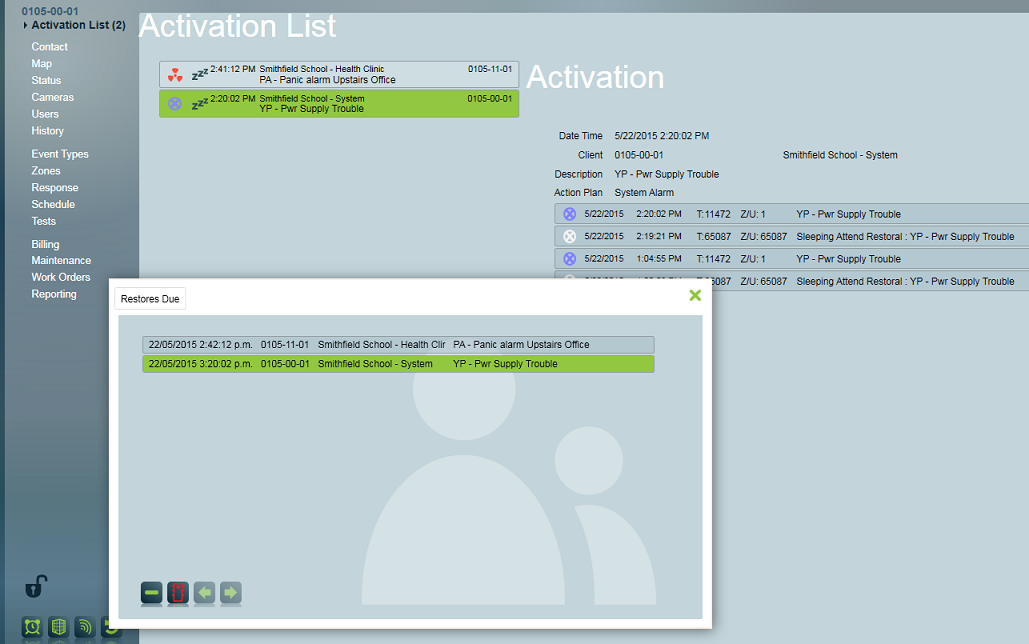
Task: Click client number 0105-00-01 in Activation details
Action: coord(639,155)
